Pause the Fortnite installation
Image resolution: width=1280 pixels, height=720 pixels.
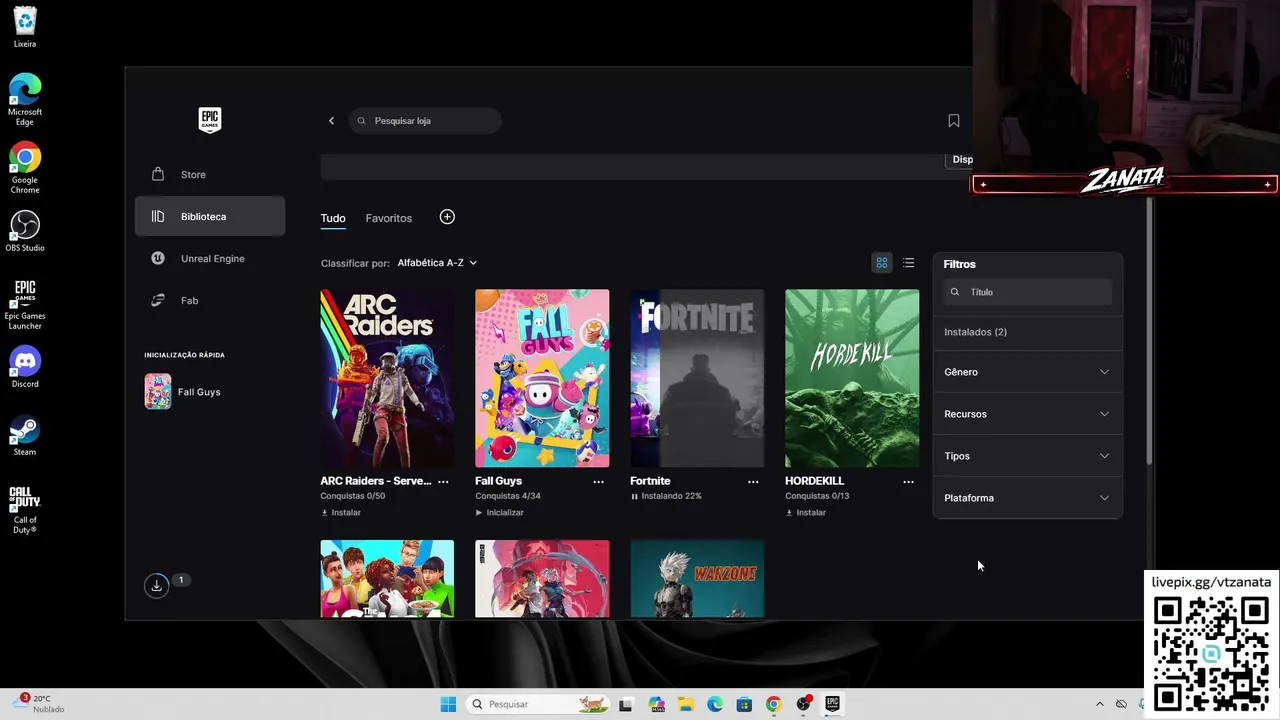pyautogui.click(x=635, y=496)
